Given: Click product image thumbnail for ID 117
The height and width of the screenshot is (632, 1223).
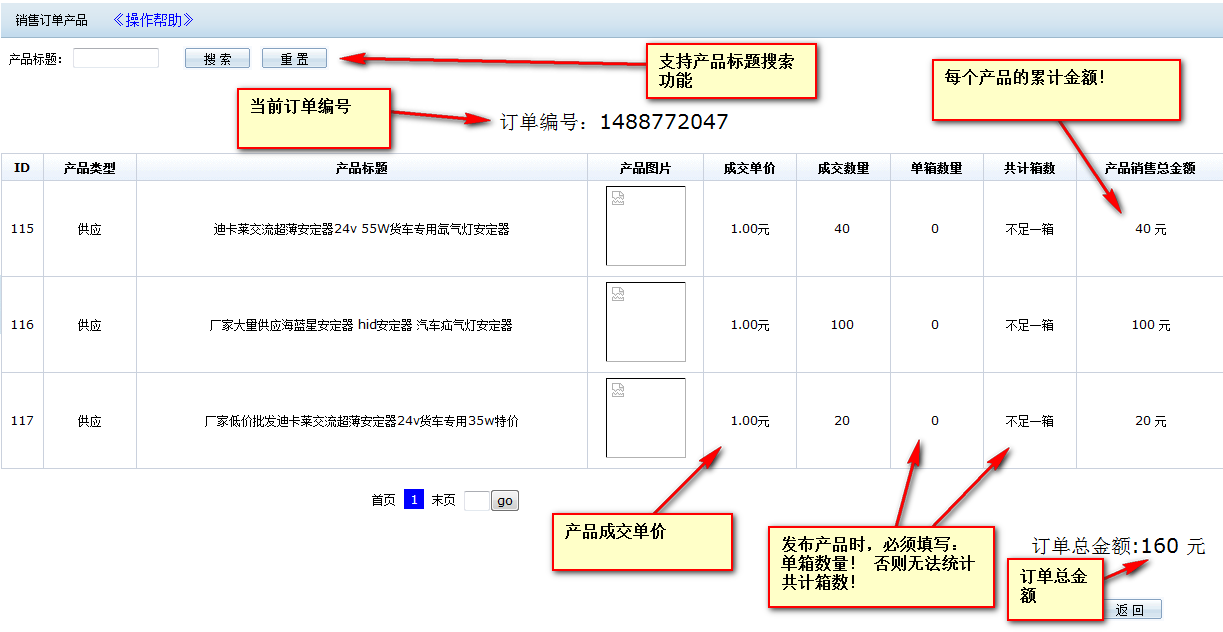Looking at the screenshot, I should [645, 418].
